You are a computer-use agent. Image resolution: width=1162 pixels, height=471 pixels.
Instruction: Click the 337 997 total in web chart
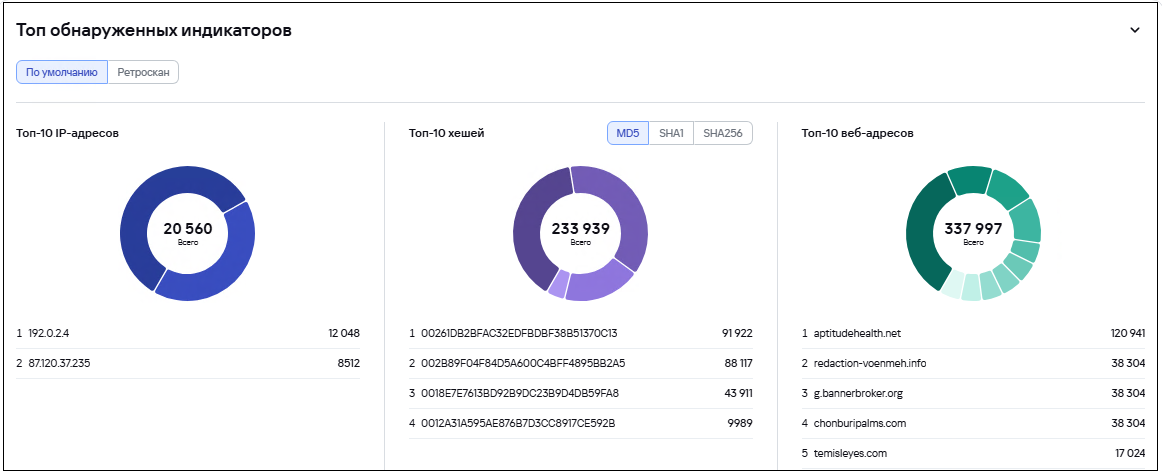point(973,229)
